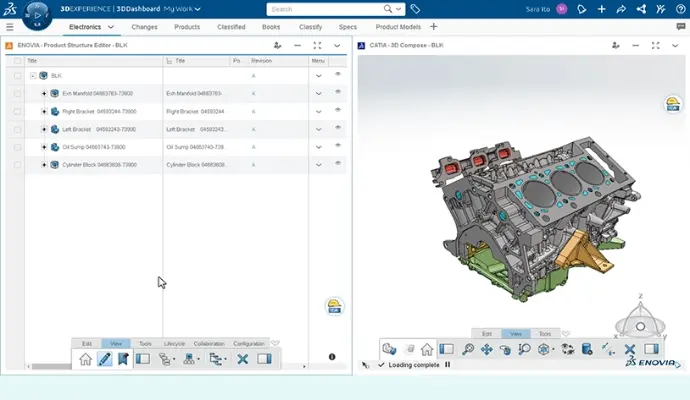This screenshot has height=400, width=690.
Task: Expand the Left Bracket node
Action: [44, 129]
